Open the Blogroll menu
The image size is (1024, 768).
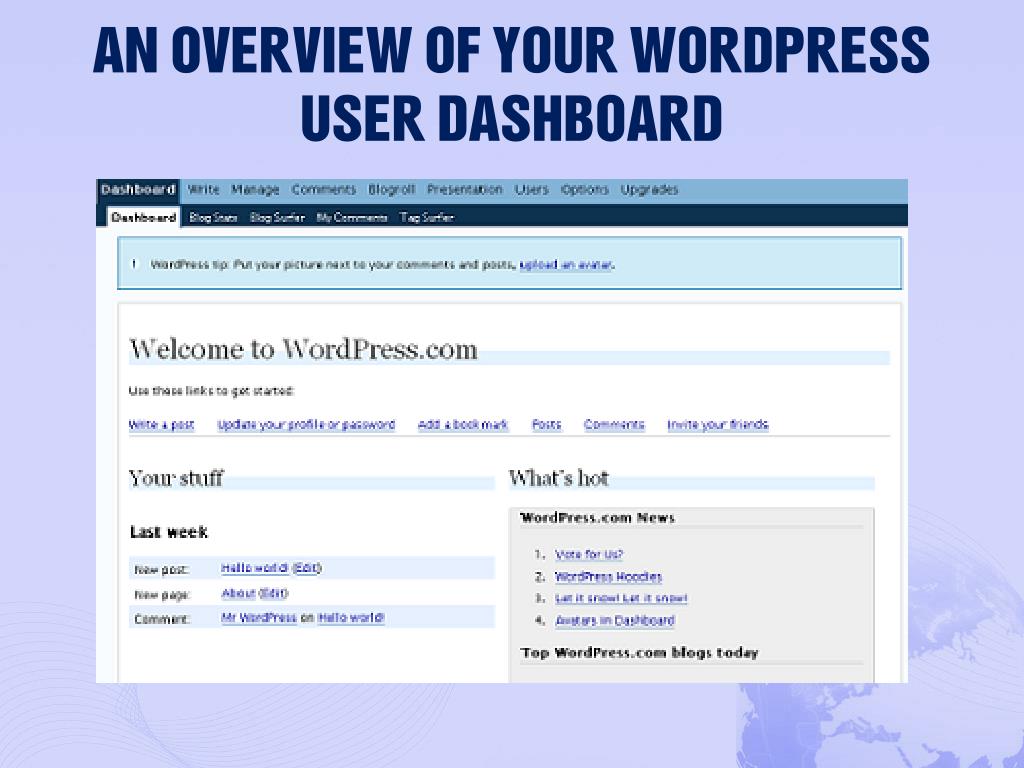391,190
